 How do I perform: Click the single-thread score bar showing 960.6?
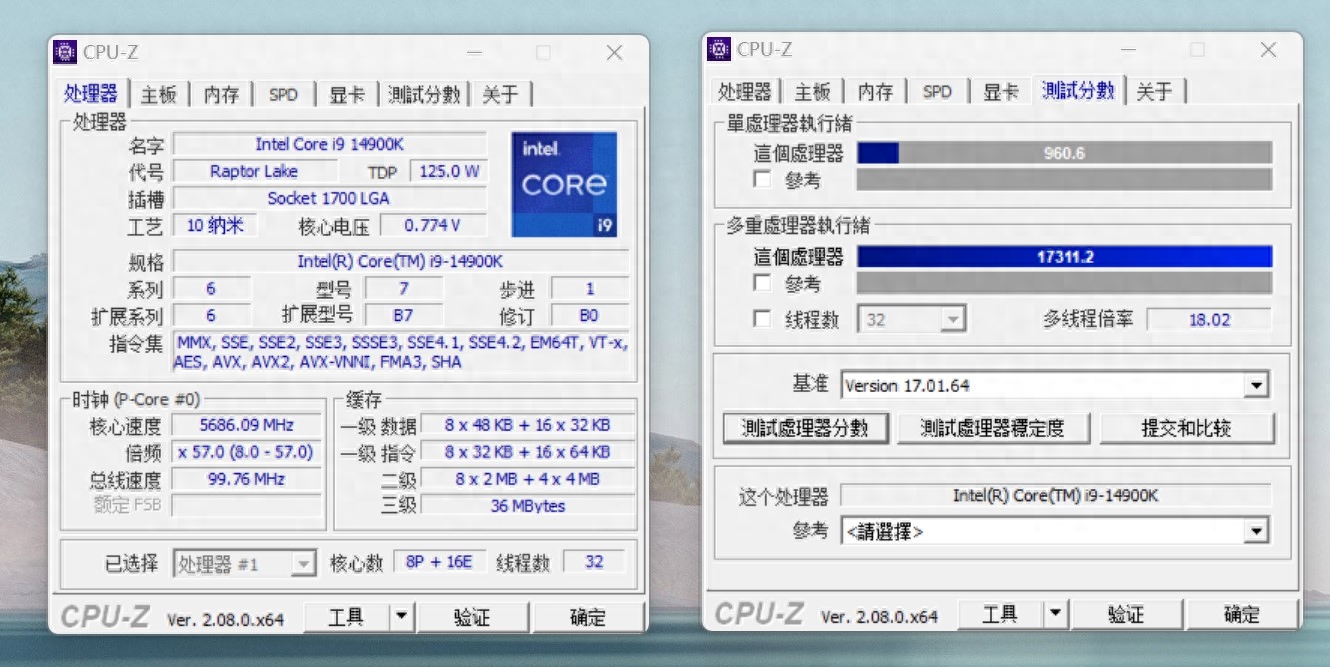[1064, 153]
